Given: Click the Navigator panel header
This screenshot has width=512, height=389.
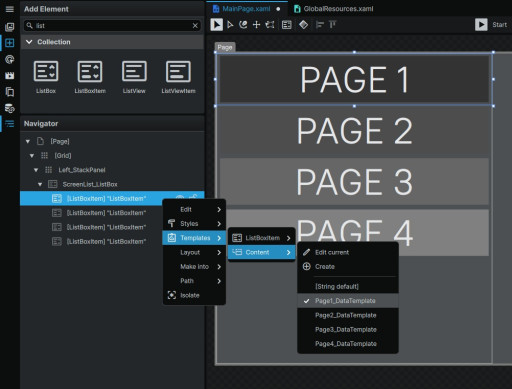Looking at the screenshot, I should tap(112, 124).
